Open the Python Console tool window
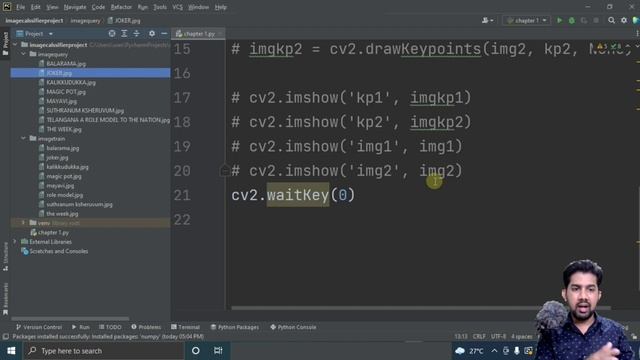 pos(293,327)
